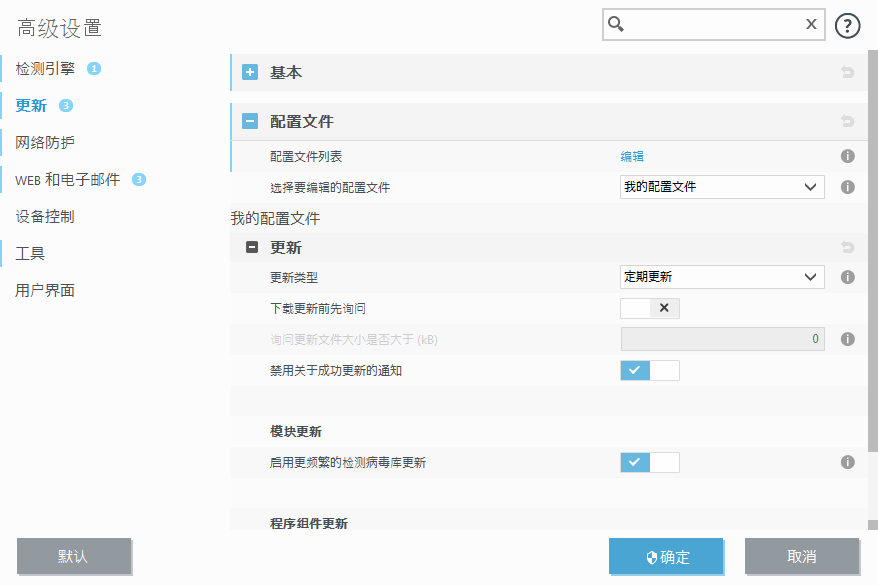Expand the 基本 section
The height and width of the screenshot is (585, 878).
249,72
